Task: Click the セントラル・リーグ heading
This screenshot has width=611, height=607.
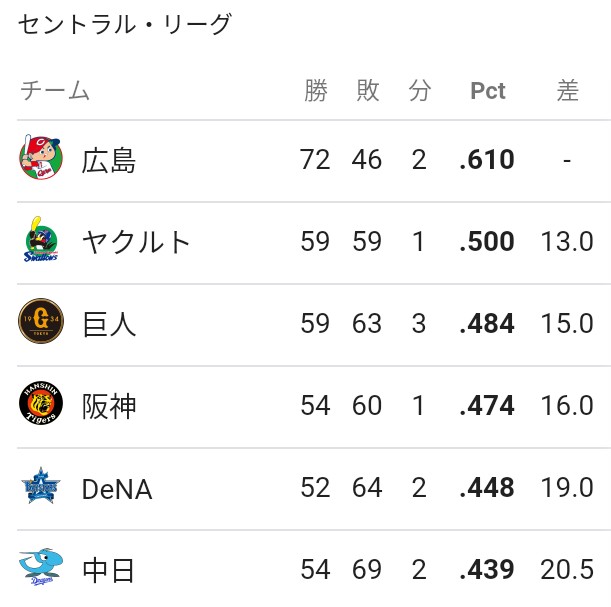Action: (x=125, y=24)
